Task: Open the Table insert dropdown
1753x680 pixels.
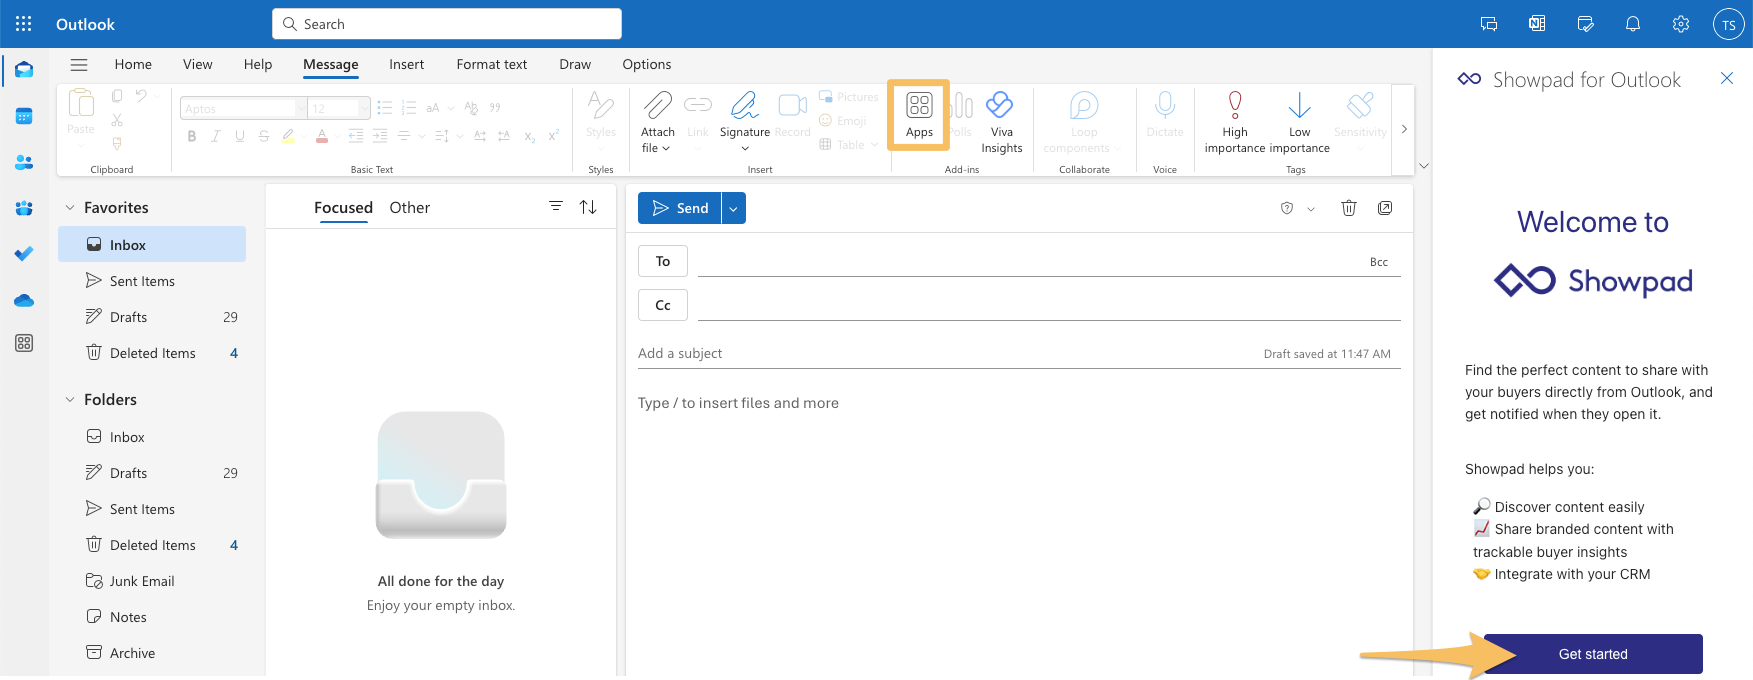Action: 874,145
